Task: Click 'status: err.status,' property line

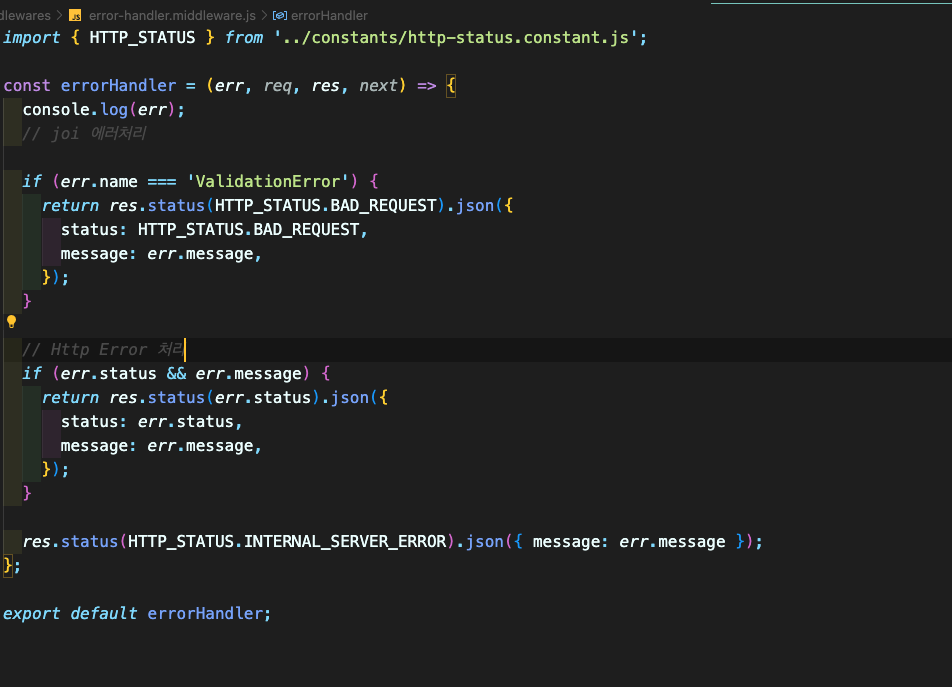Action: [151, 421]
